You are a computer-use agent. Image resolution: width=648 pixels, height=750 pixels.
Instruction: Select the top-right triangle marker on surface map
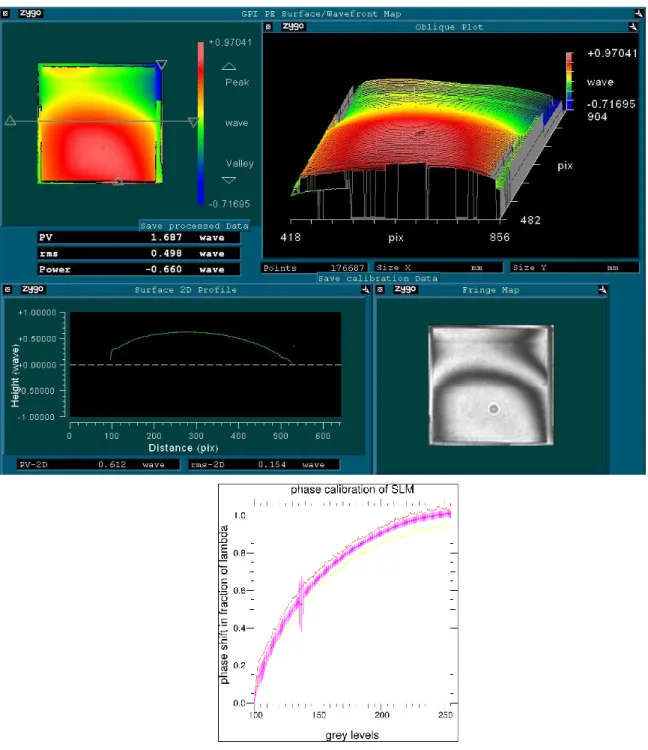161,65
